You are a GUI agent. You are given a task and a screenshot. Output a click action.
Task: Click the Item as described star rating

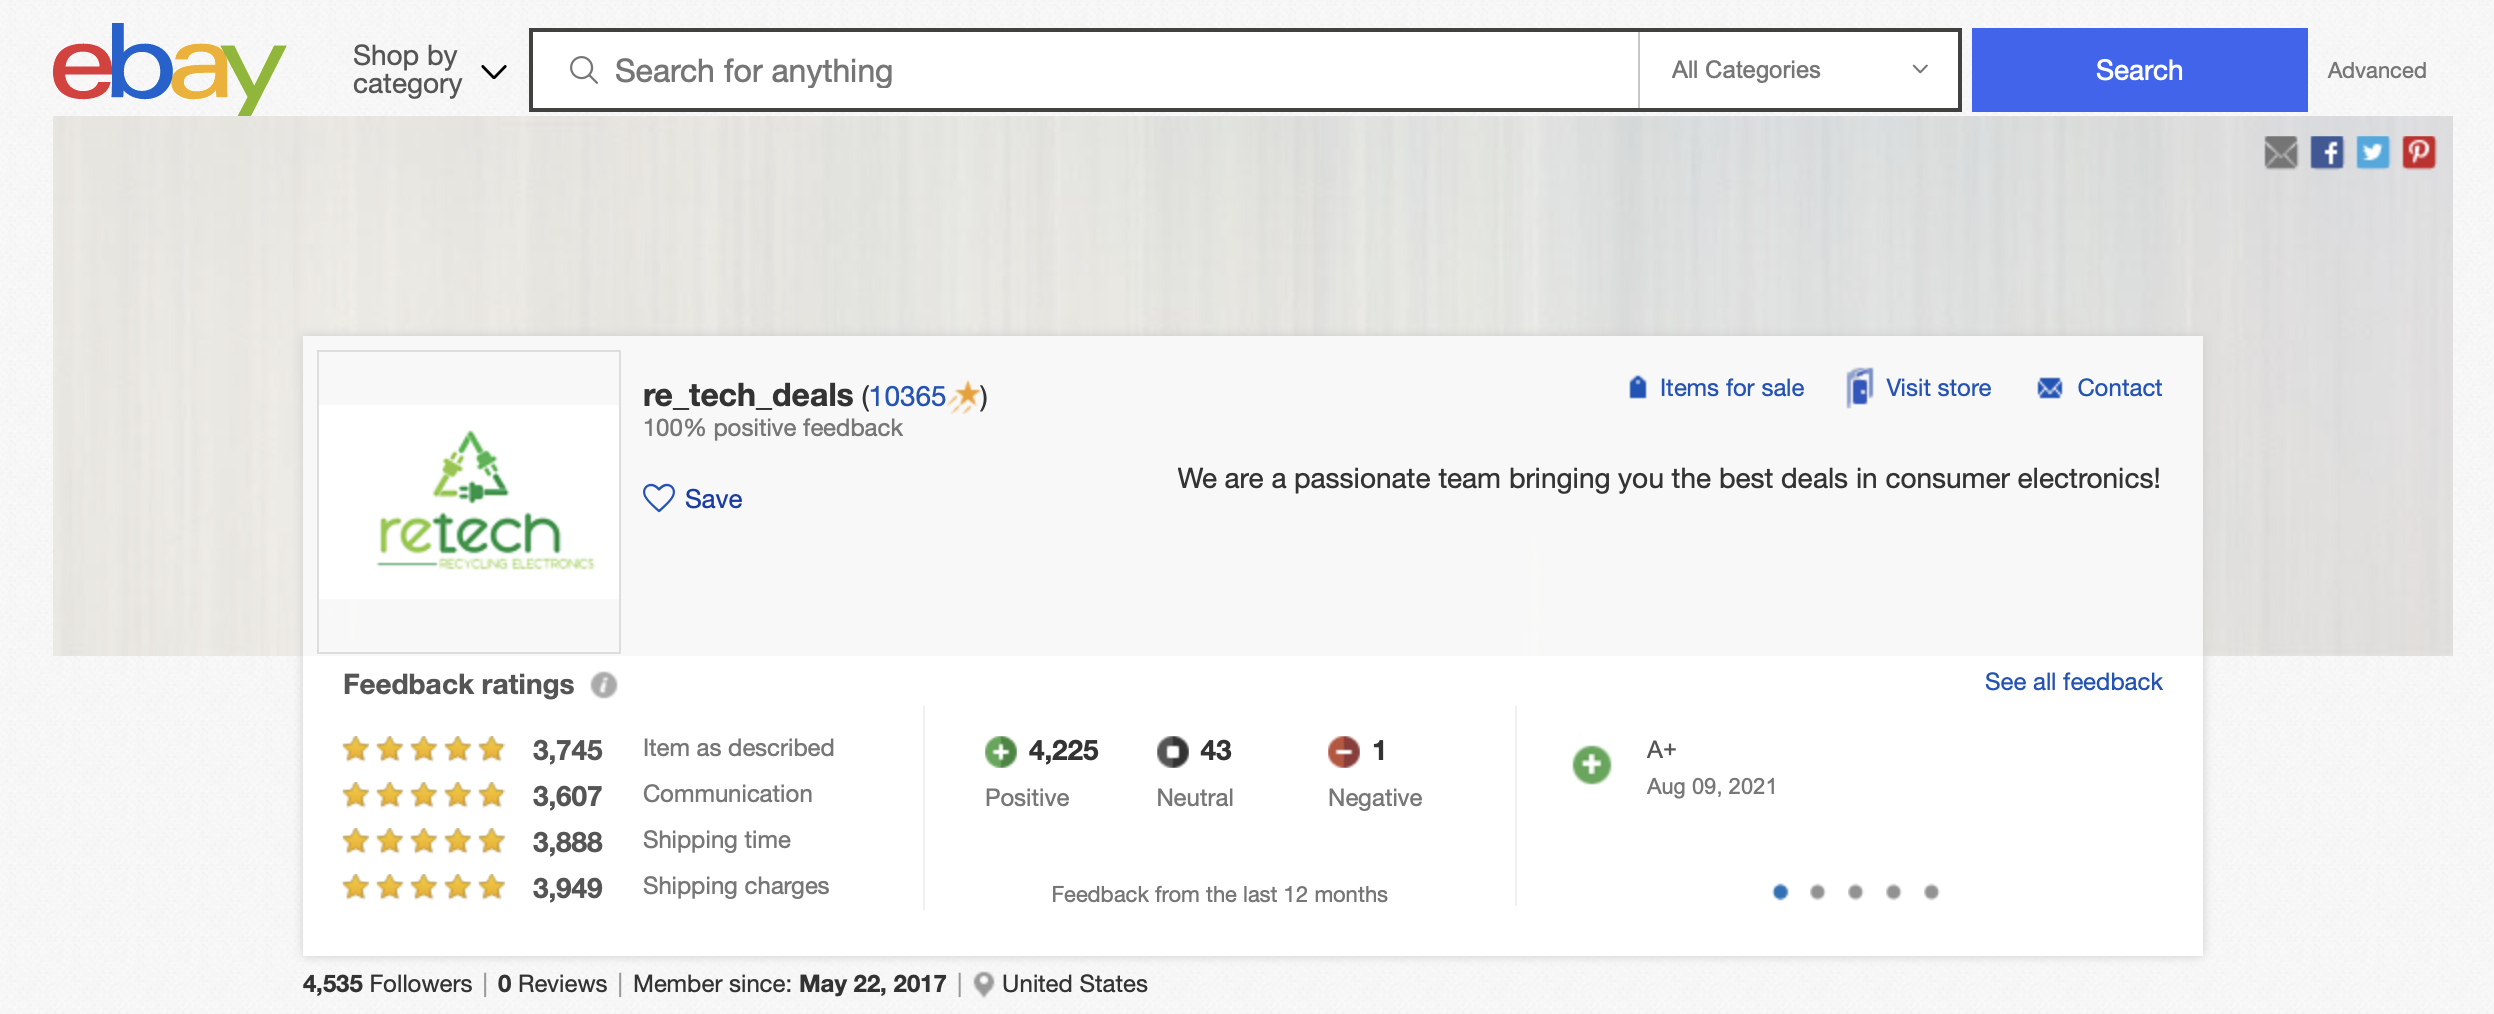coord(424,749)
